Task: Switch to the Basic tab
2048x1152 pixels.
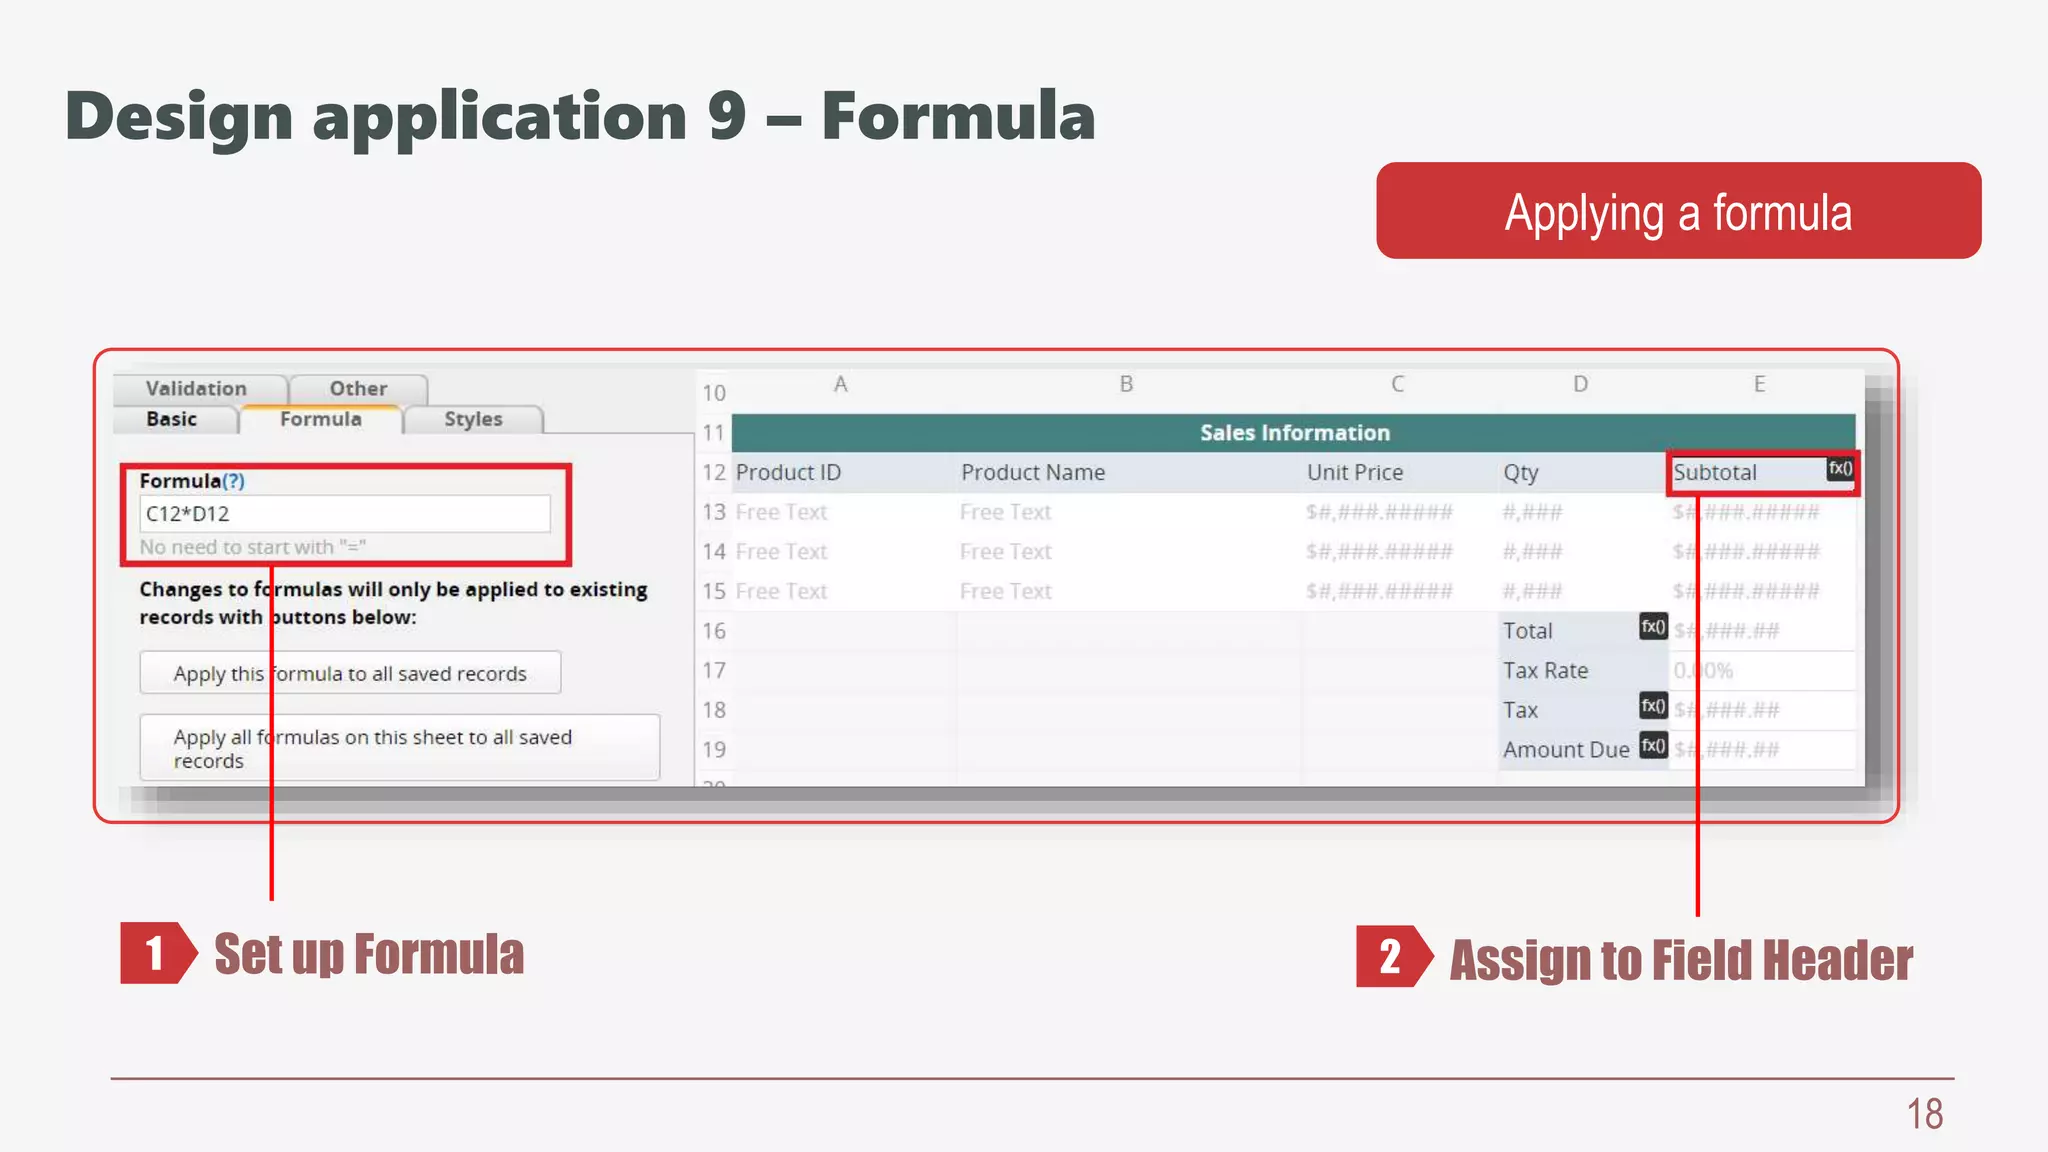Action: 172,419
